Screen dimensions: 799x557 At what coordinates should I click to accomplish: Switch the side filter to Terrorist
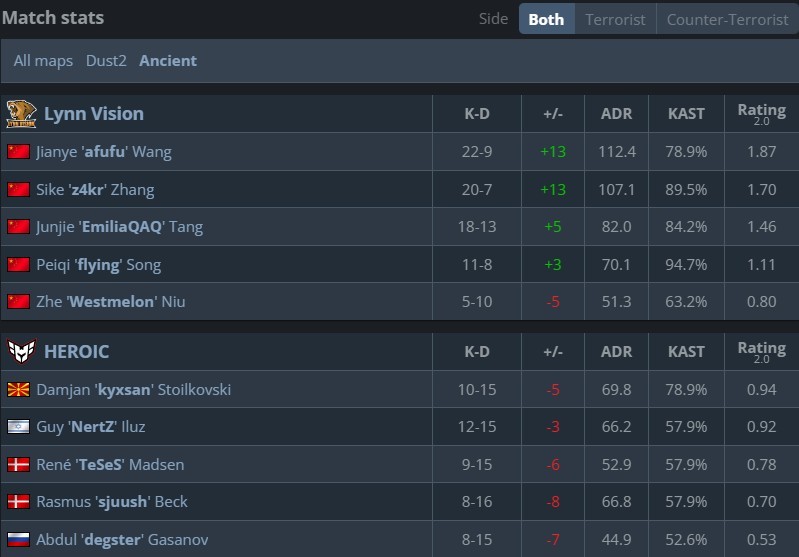coord(615,19)
